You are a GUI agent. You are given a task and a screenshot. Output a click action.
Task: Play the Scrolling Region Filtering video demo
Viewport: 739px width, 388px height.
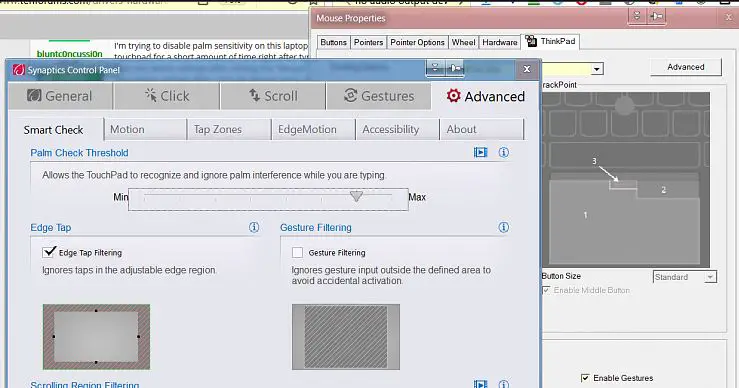point(480,384)
